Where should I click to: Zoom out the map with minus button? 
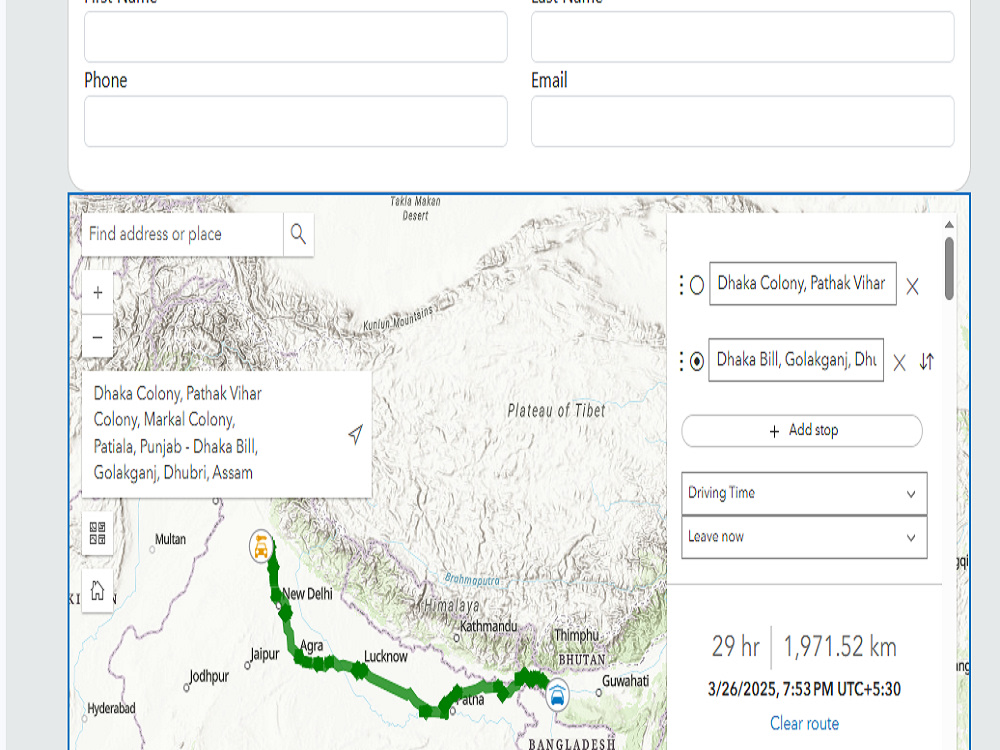pyautogui.click(x=98, y=337)
